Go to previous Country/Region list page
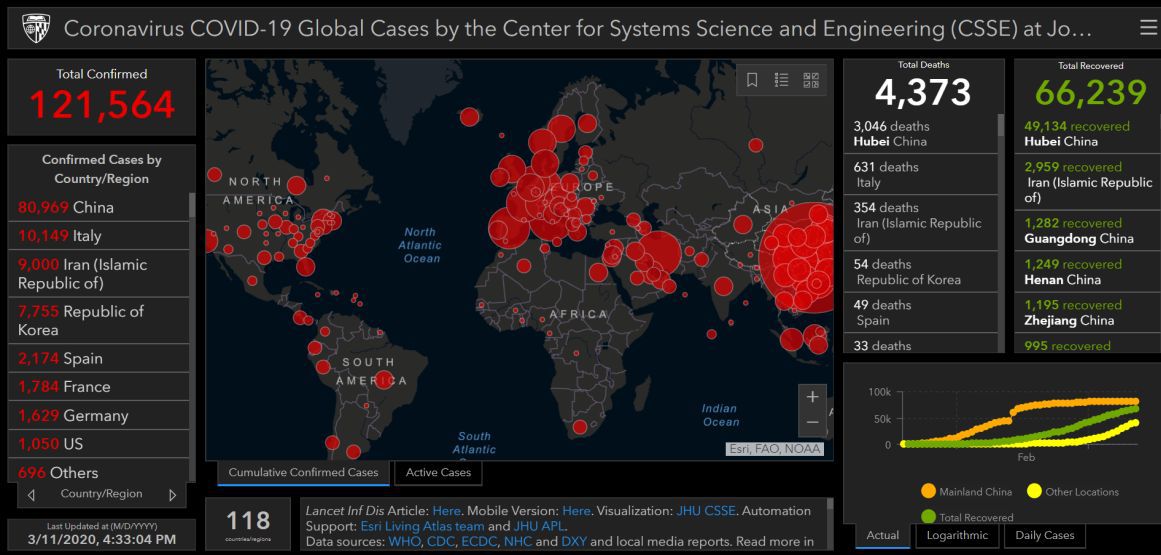 point(32,495)
